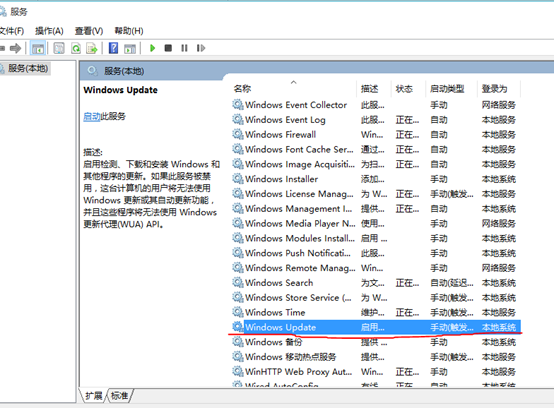Open the 查看(V) menu
Screen dimensions: 554x408
pyautogui.click(x=89, y=31)
